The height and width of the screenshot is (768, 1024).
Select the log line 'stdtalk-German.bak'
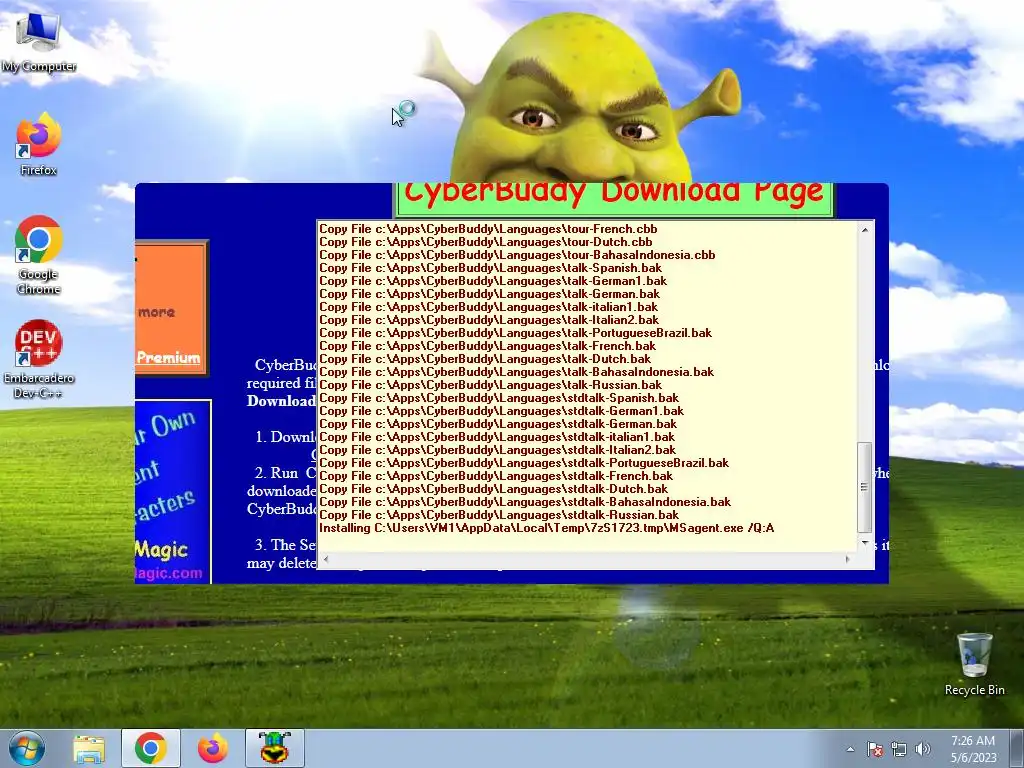point(498,424)
